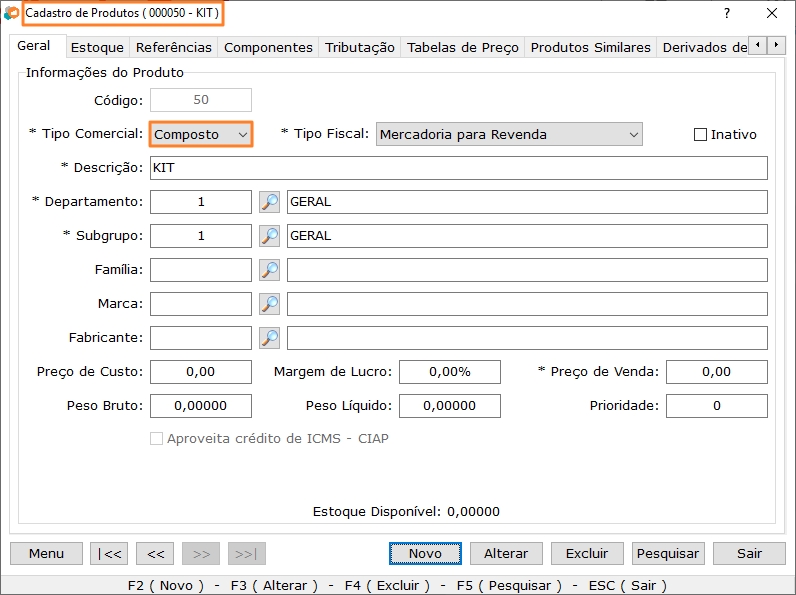Open the Fabricante search magnifier
Image resolution: width=796 pixels, height=595 pixels.
269,338
